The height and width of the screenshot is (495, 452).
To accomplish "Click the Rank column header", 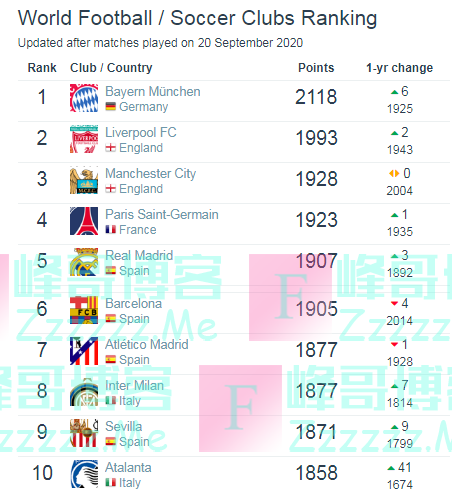I will pyautogui.click(x=42, y=68).
